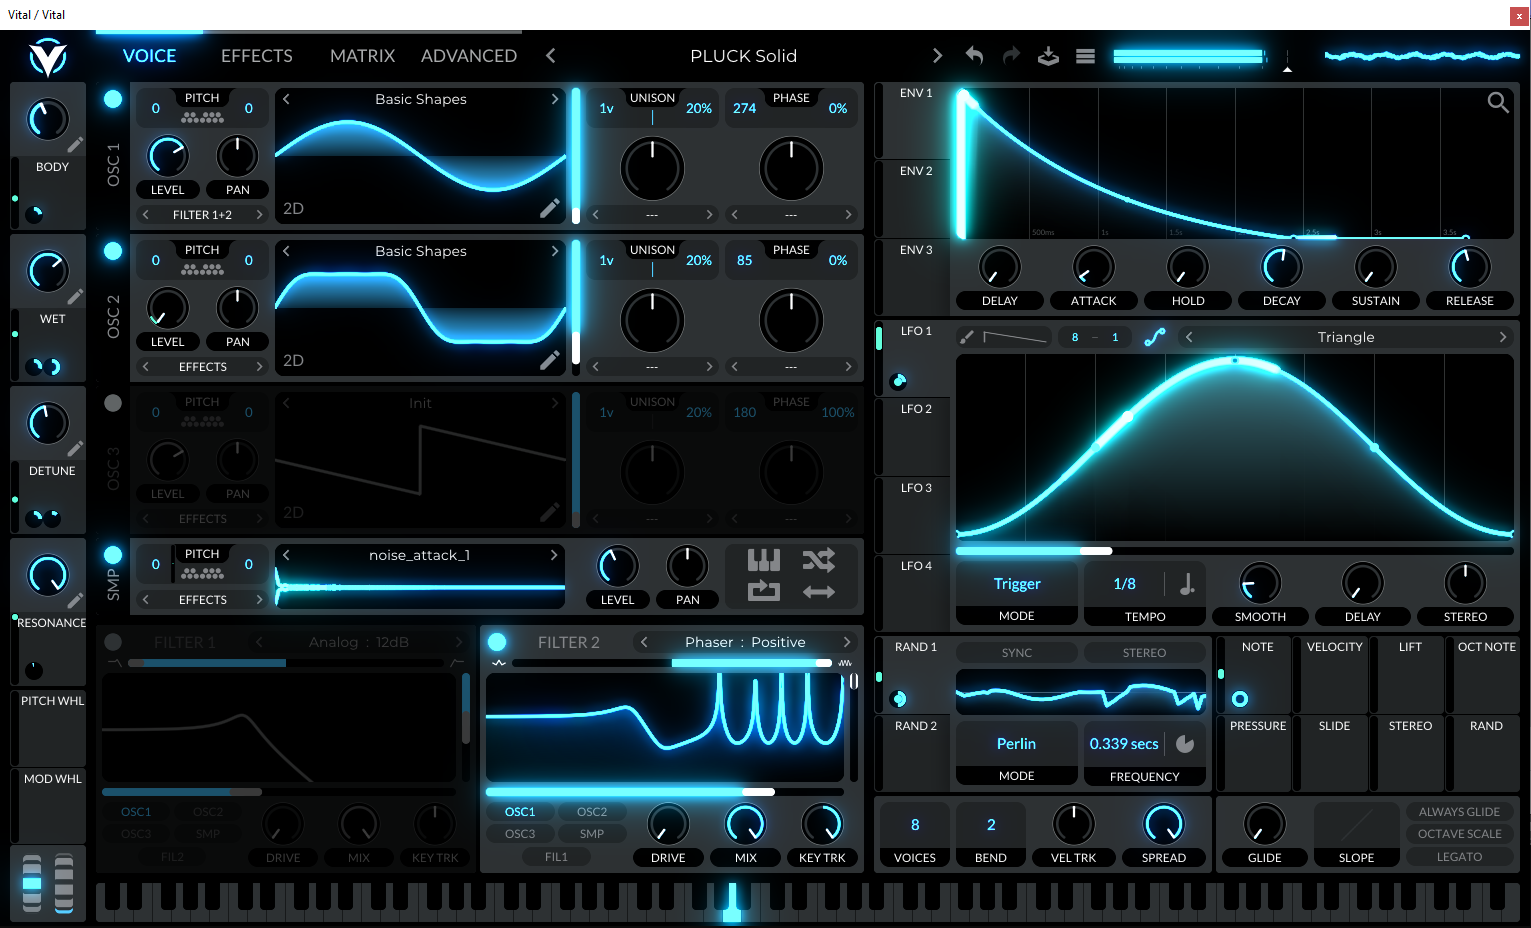Viewport: 1531px width, 928px height.
Task: Click the envelope magnifier zoom icon
Action: pyautogui.click(x=1497, y=102)
